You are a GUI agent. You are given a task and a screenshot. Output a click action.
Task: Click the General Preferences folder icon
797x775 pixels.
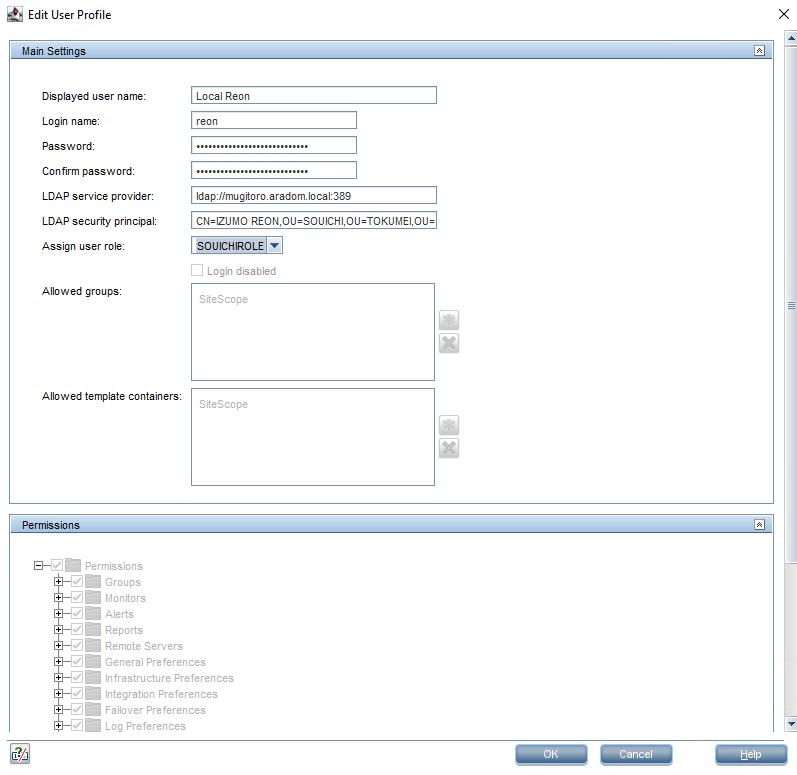(93, 661)
